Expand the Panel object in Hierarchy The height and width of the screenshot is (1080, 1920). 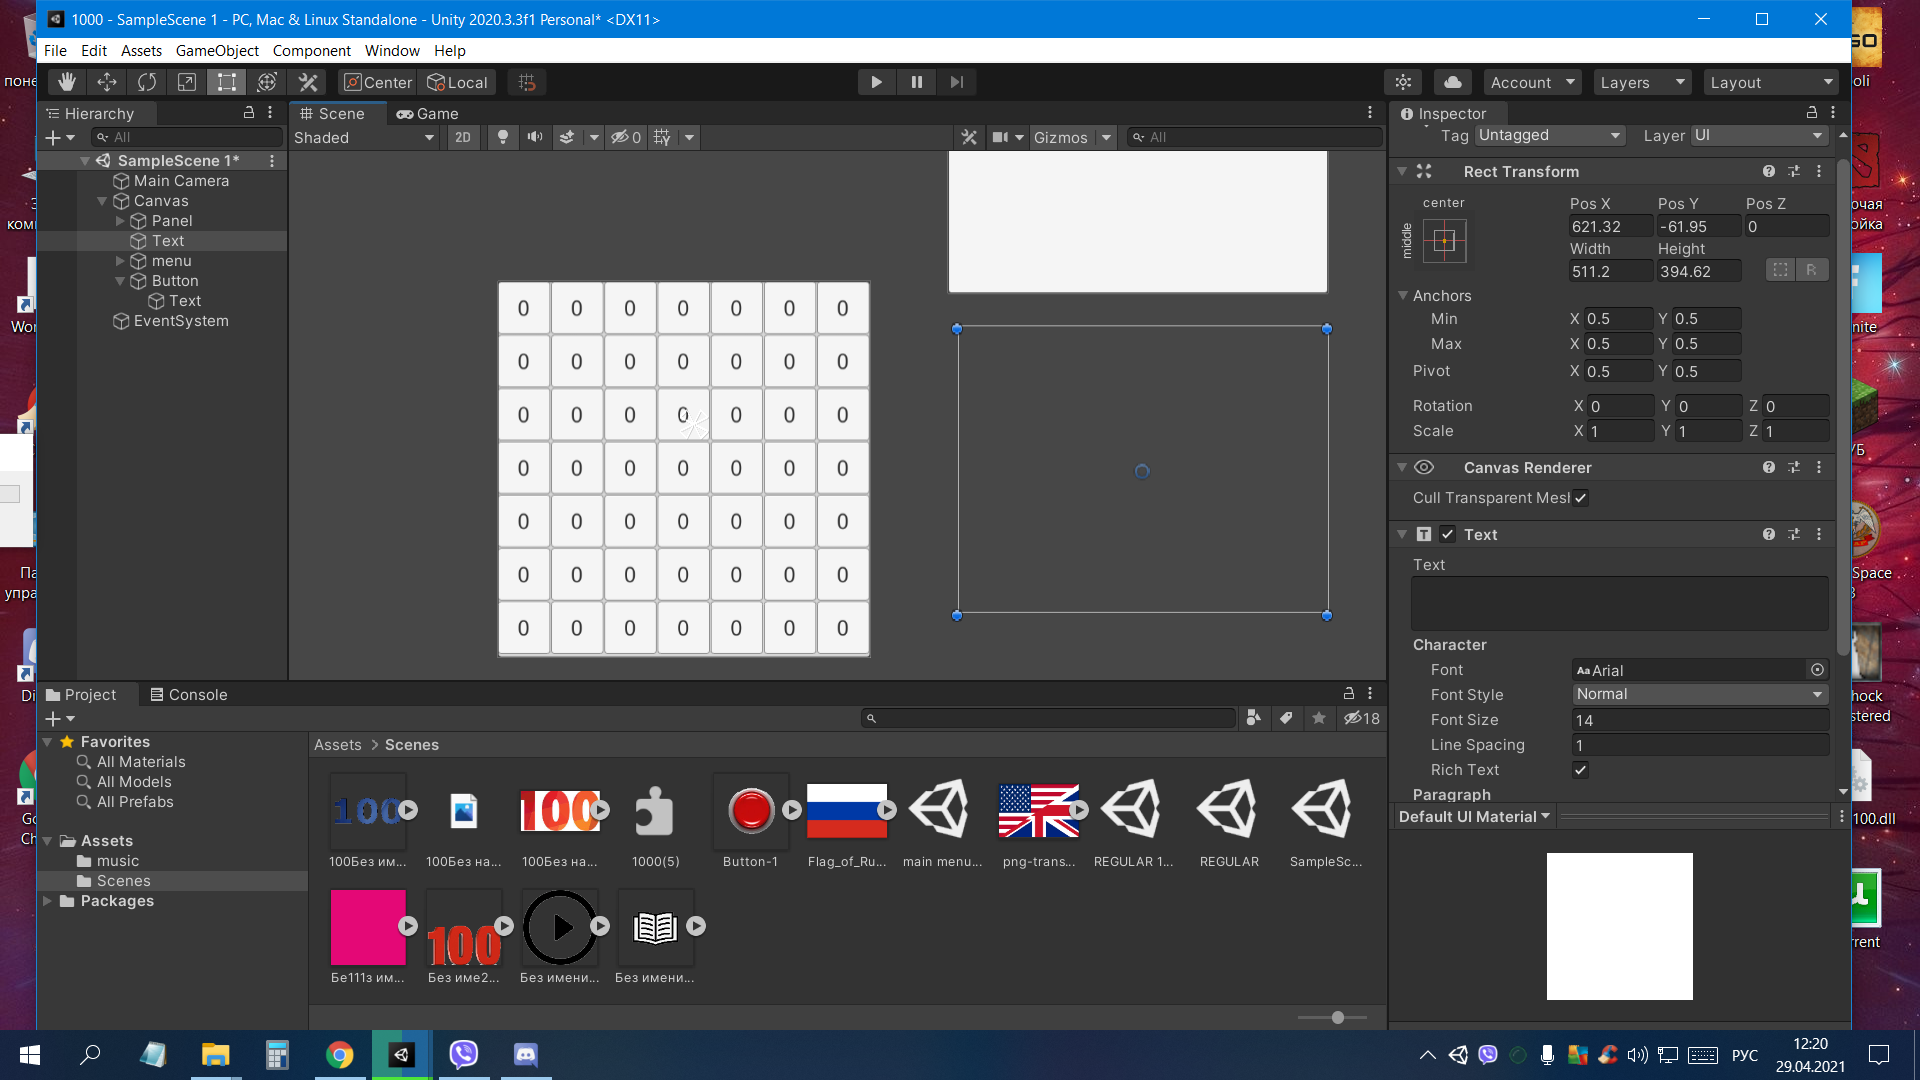click(x=120, y=221)
